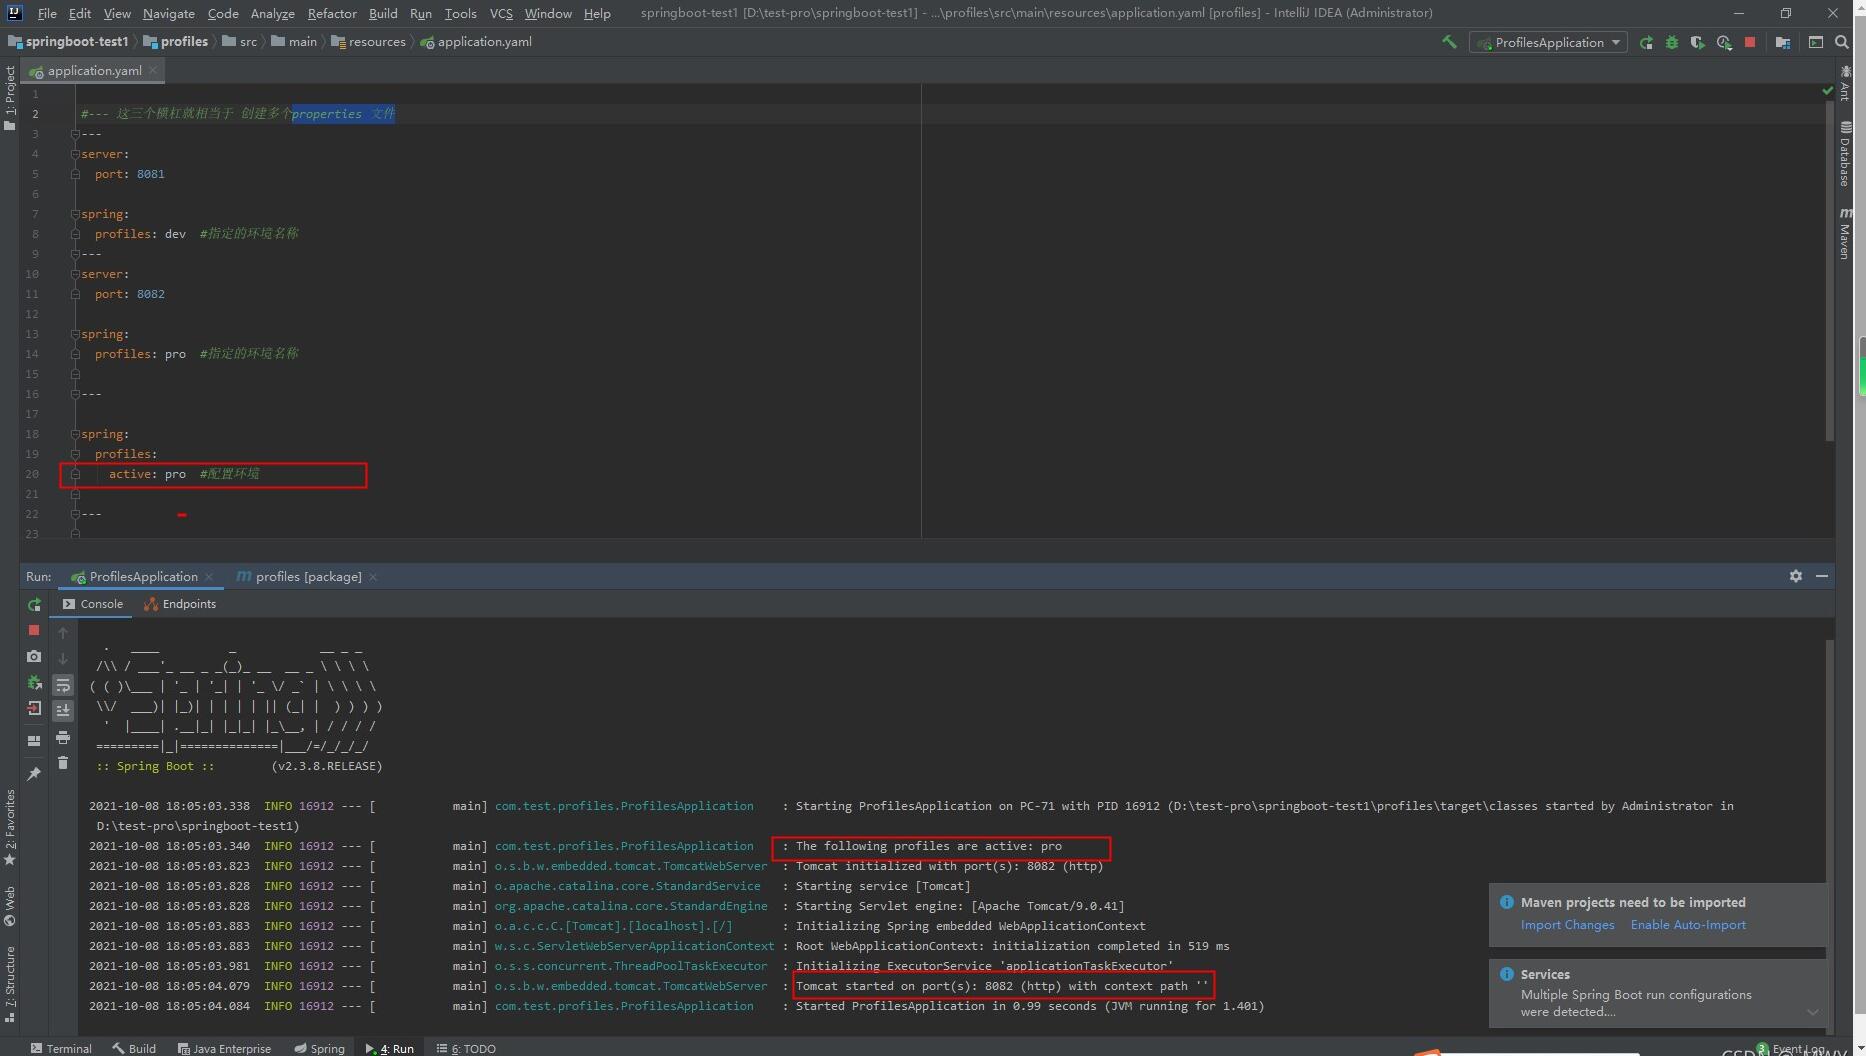Collapse the server block at line 10

pos(75,274)
